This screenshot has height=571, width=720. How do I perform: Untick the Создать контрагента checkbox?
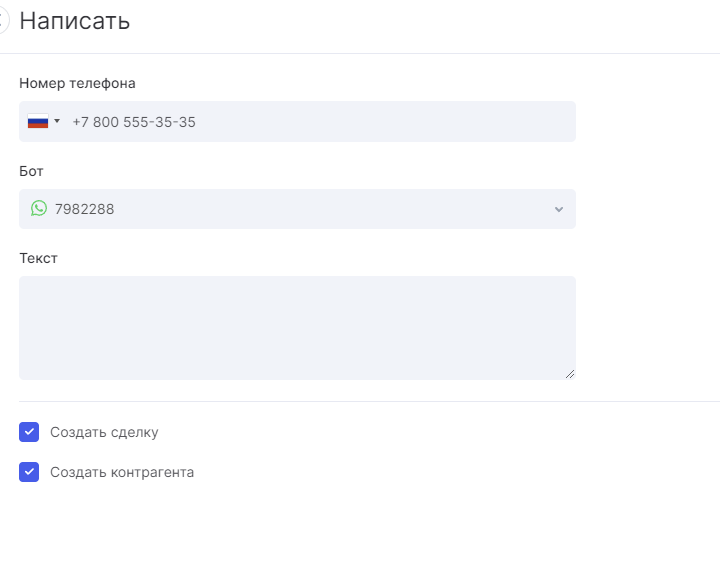[x=29, y=472]
